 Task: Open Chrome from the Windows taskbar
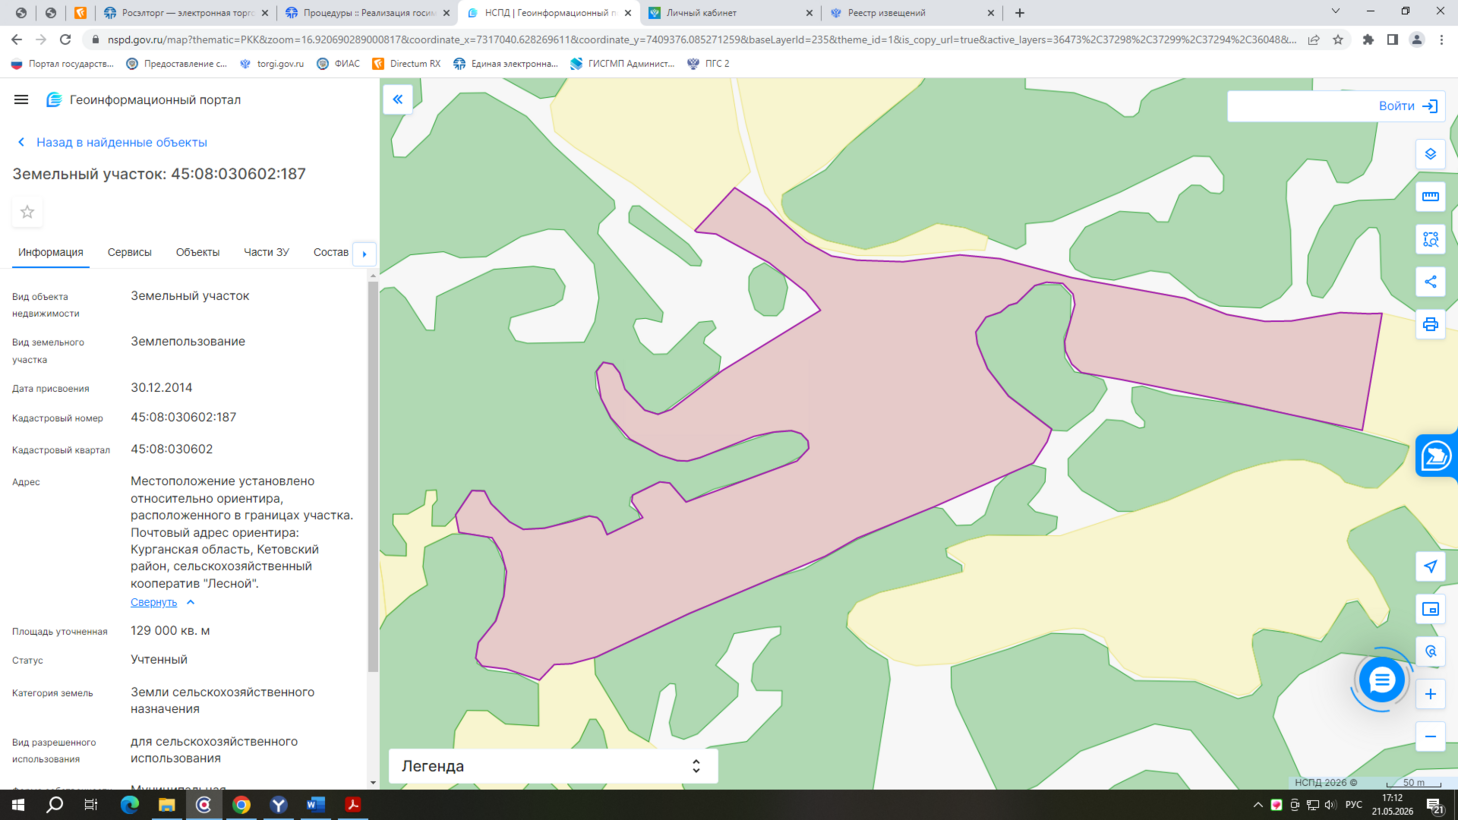coord(241,805)
